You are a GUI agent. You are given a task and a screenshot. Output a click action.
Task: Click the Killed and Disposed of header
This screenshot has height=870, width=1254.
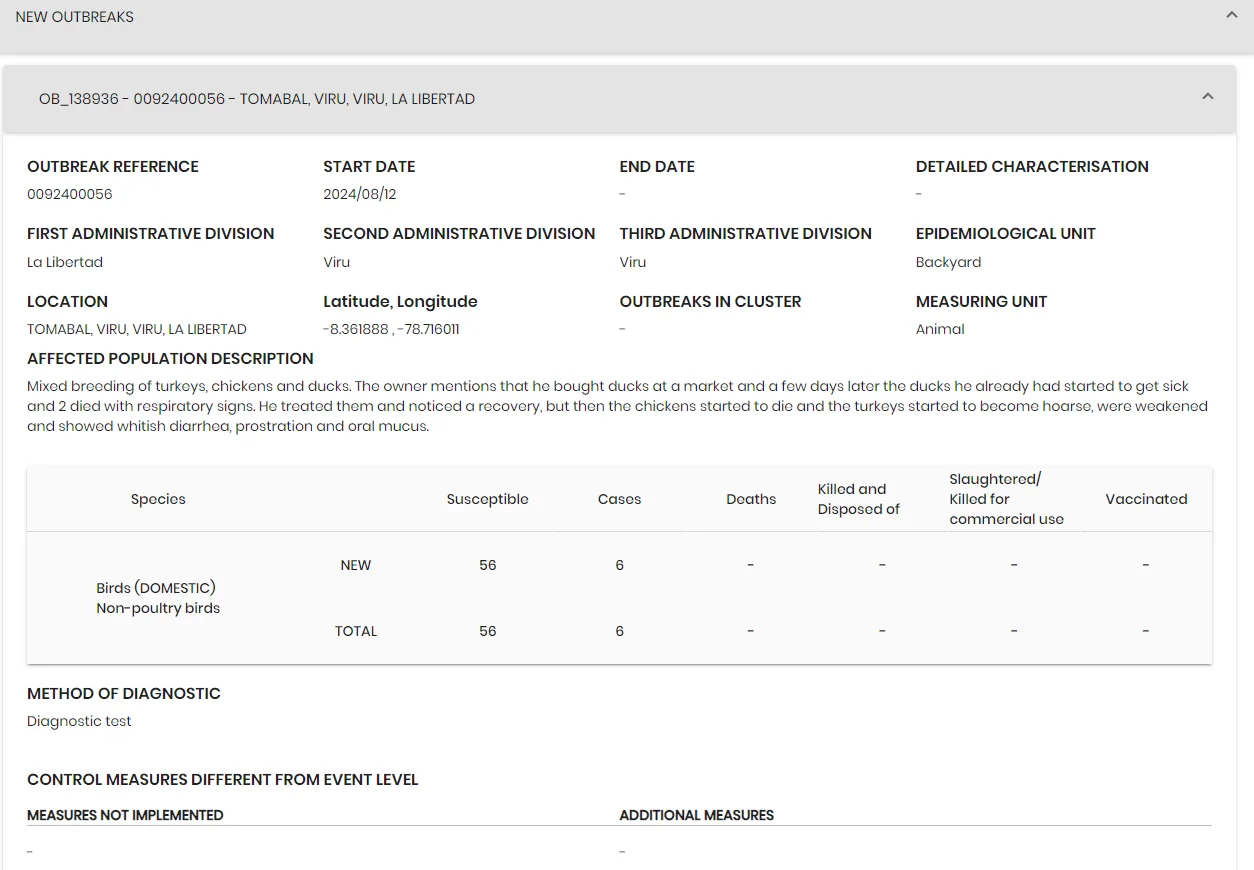[859, 499]
